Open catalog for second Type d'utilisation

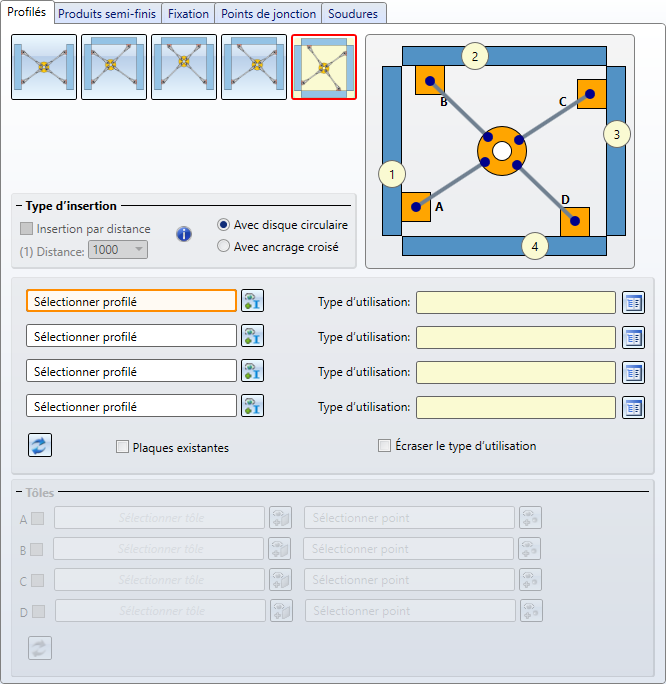tap(633, 338)
